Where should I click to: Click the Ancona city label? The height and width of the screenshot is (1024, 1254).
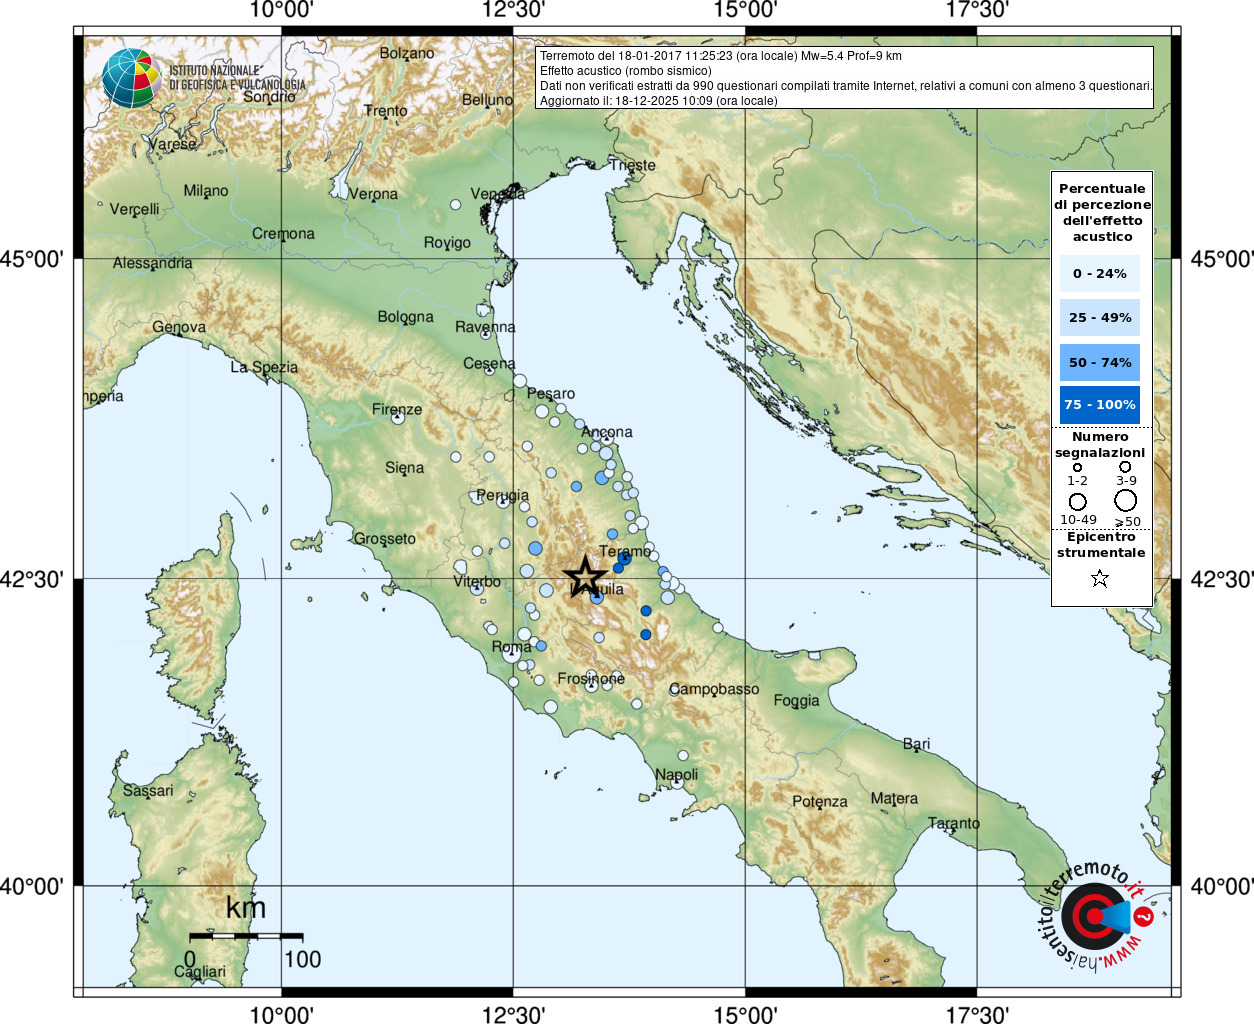[x=607, y=432]
